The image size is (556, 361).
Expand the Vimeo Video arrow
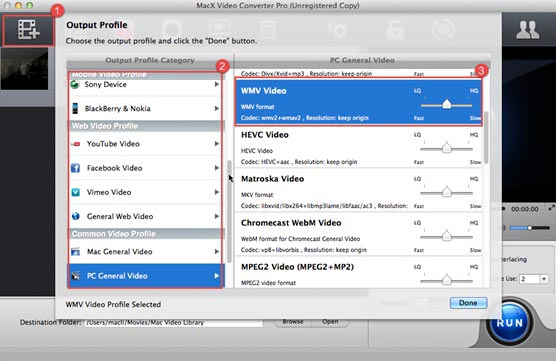click(x=216, y=192)
